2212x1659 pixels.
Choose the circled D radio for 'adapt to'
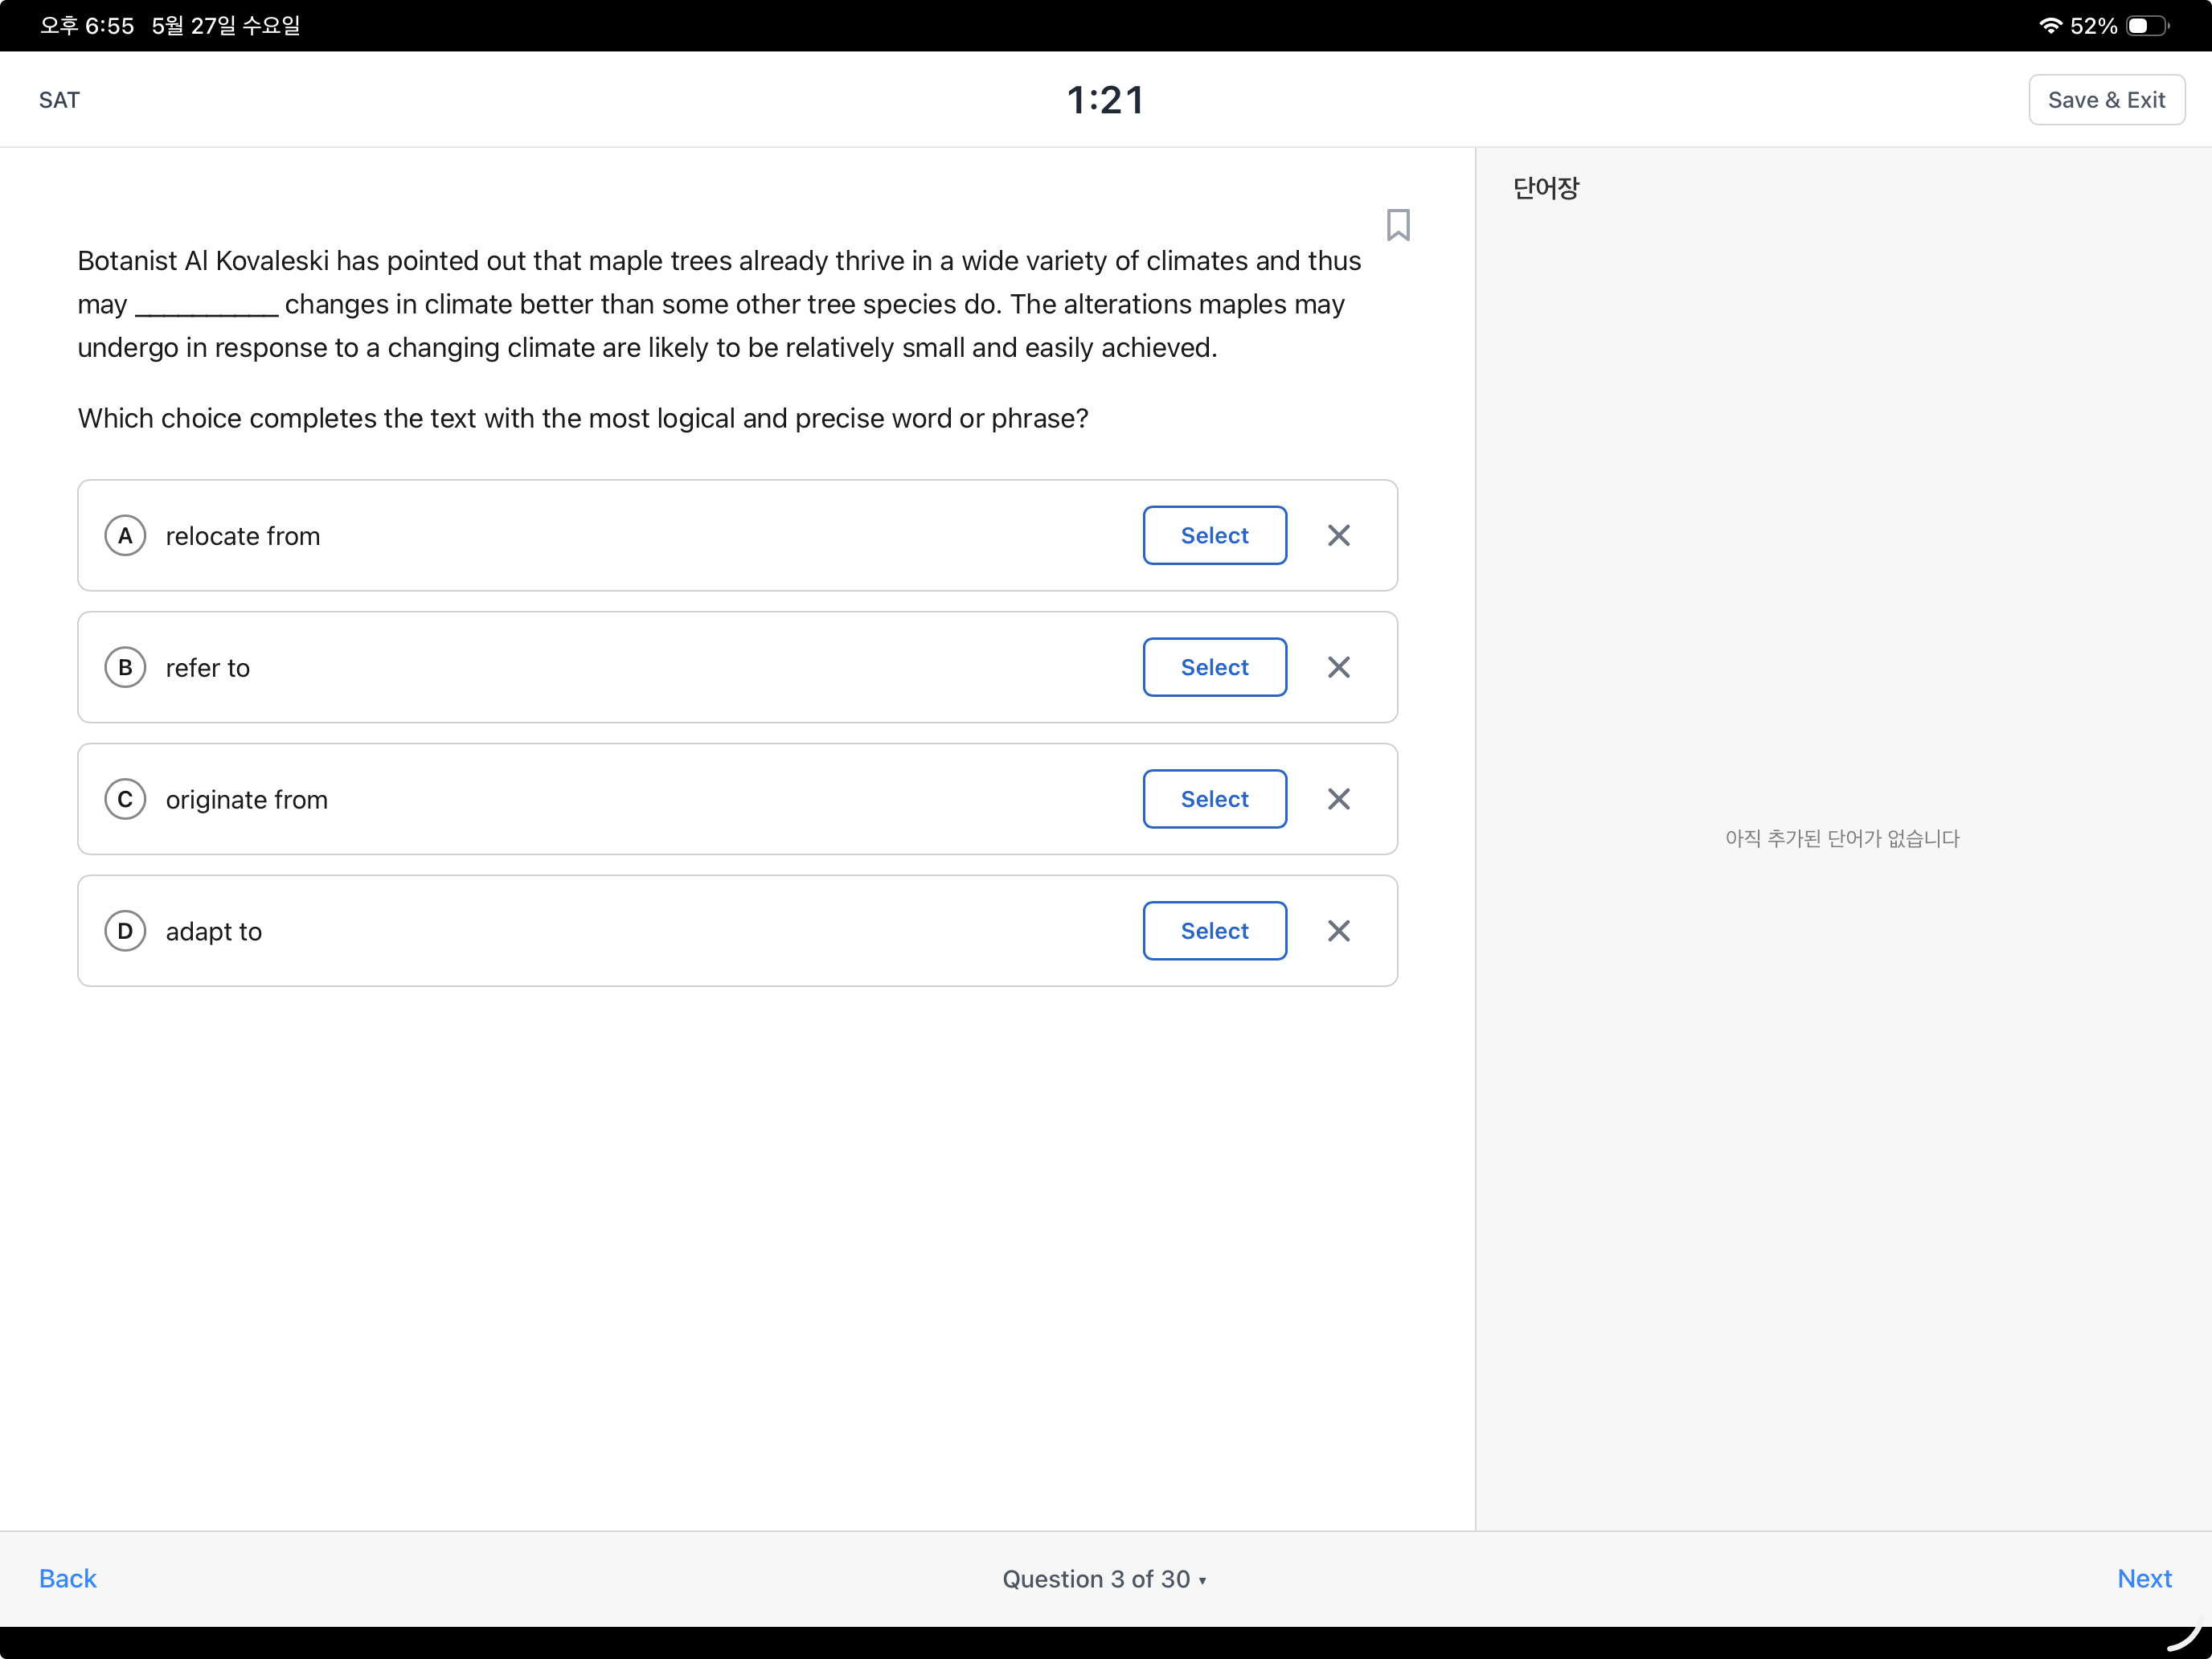click(125, 931)
